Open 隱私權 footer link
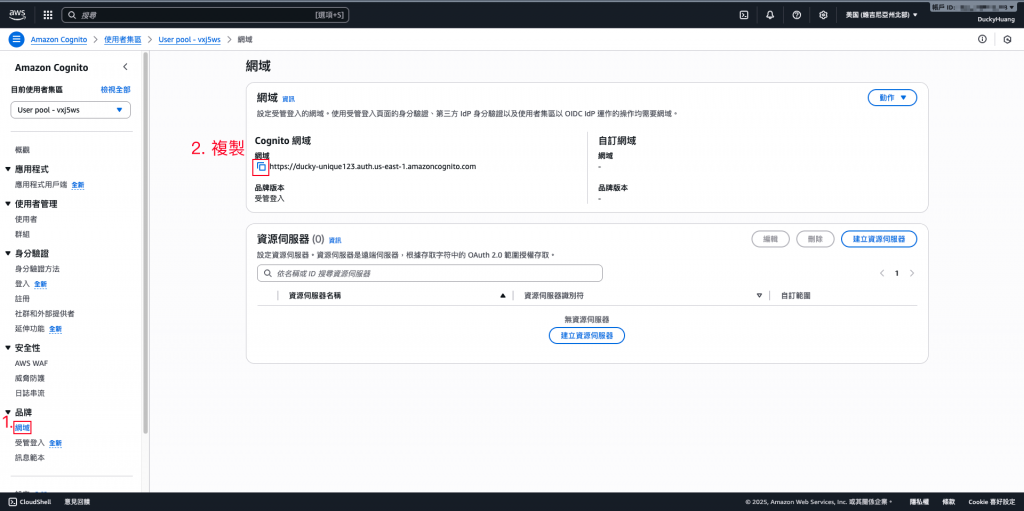The height and width of the screenshot is (511, 1024). (x=918, y=502)
